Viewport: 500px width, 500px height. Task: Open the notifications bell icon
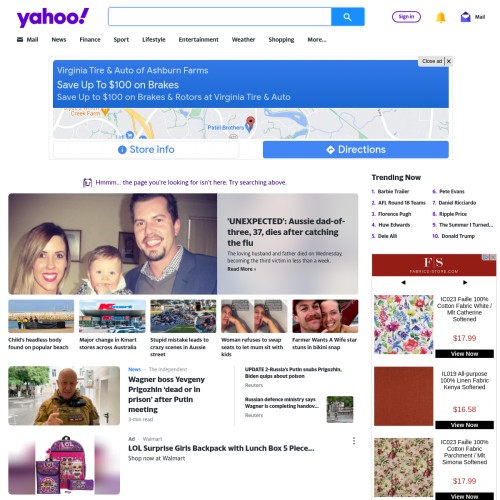click(441, 17)
